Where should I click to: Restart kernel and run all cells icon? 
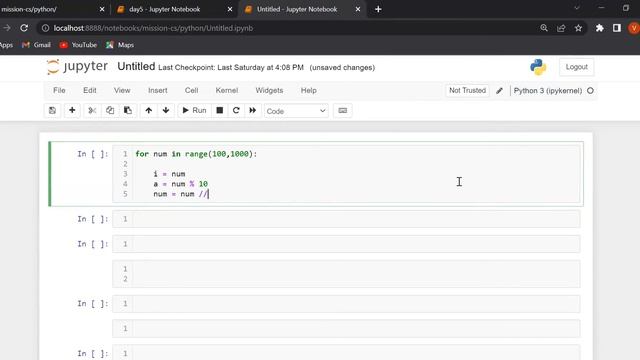click(x=253, y=111)
